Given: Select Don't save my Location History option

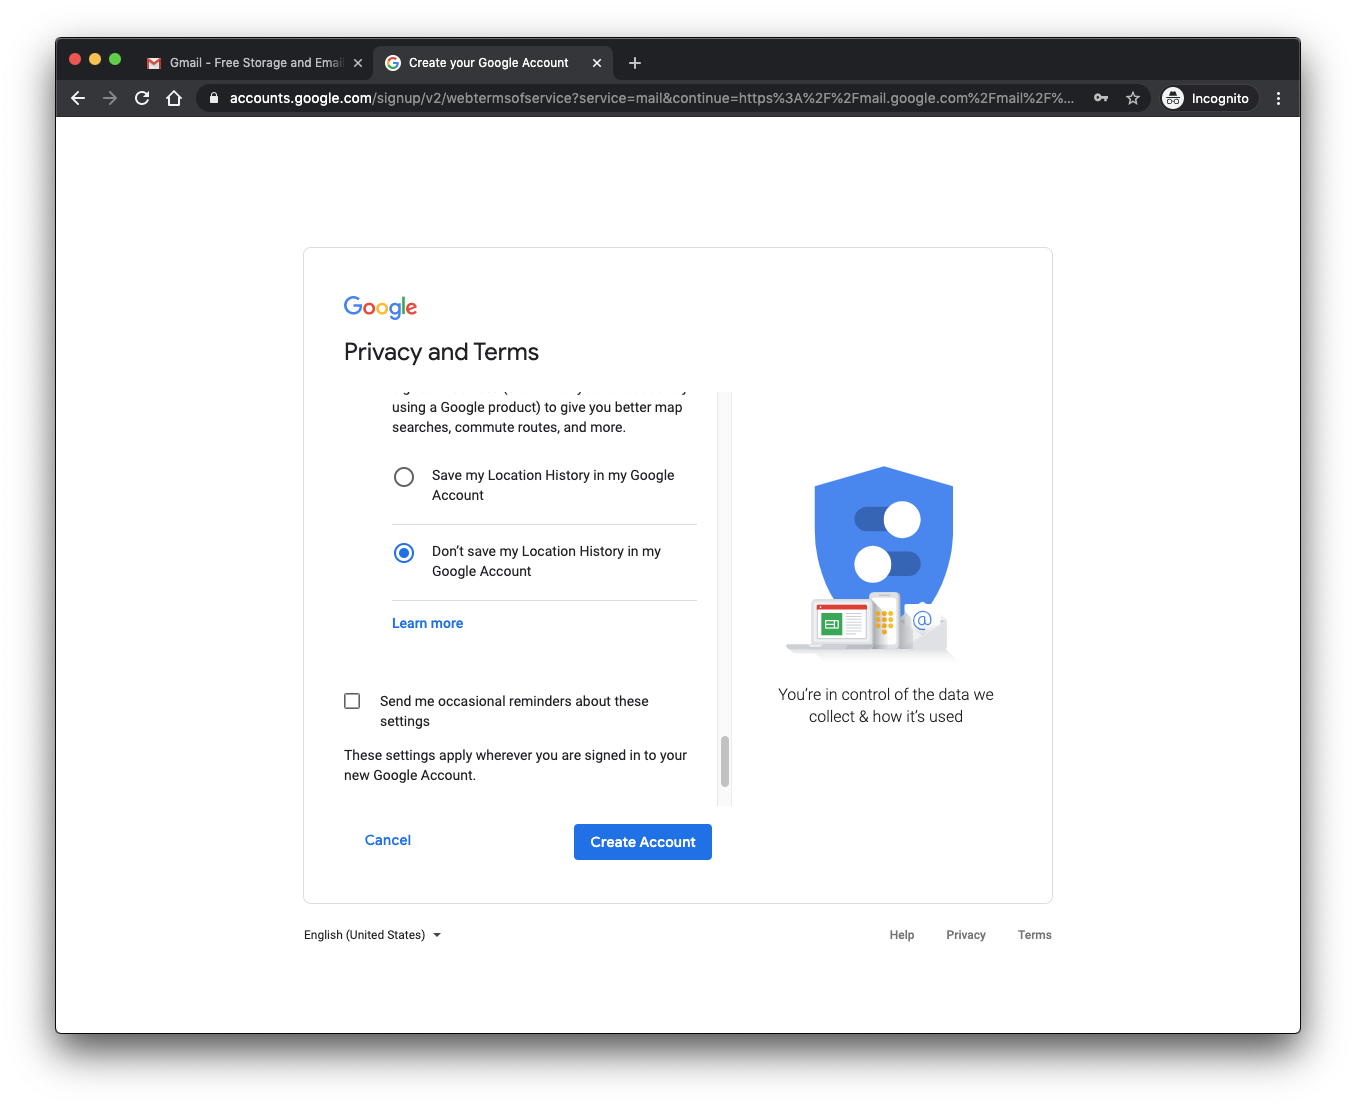Looking at the screenshot, I should pyautogui.click(x=404, y=553).
